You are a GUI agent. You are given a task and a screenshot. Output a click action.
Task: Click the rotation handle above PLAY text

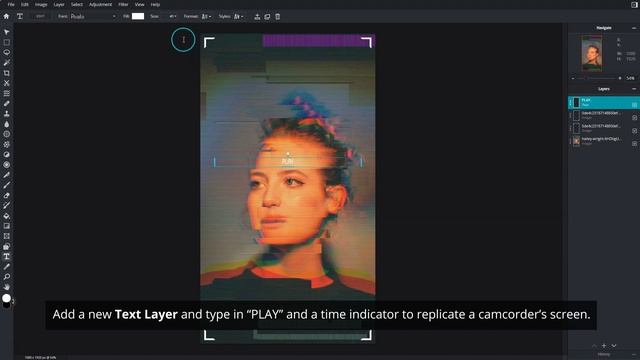point(288,154)
